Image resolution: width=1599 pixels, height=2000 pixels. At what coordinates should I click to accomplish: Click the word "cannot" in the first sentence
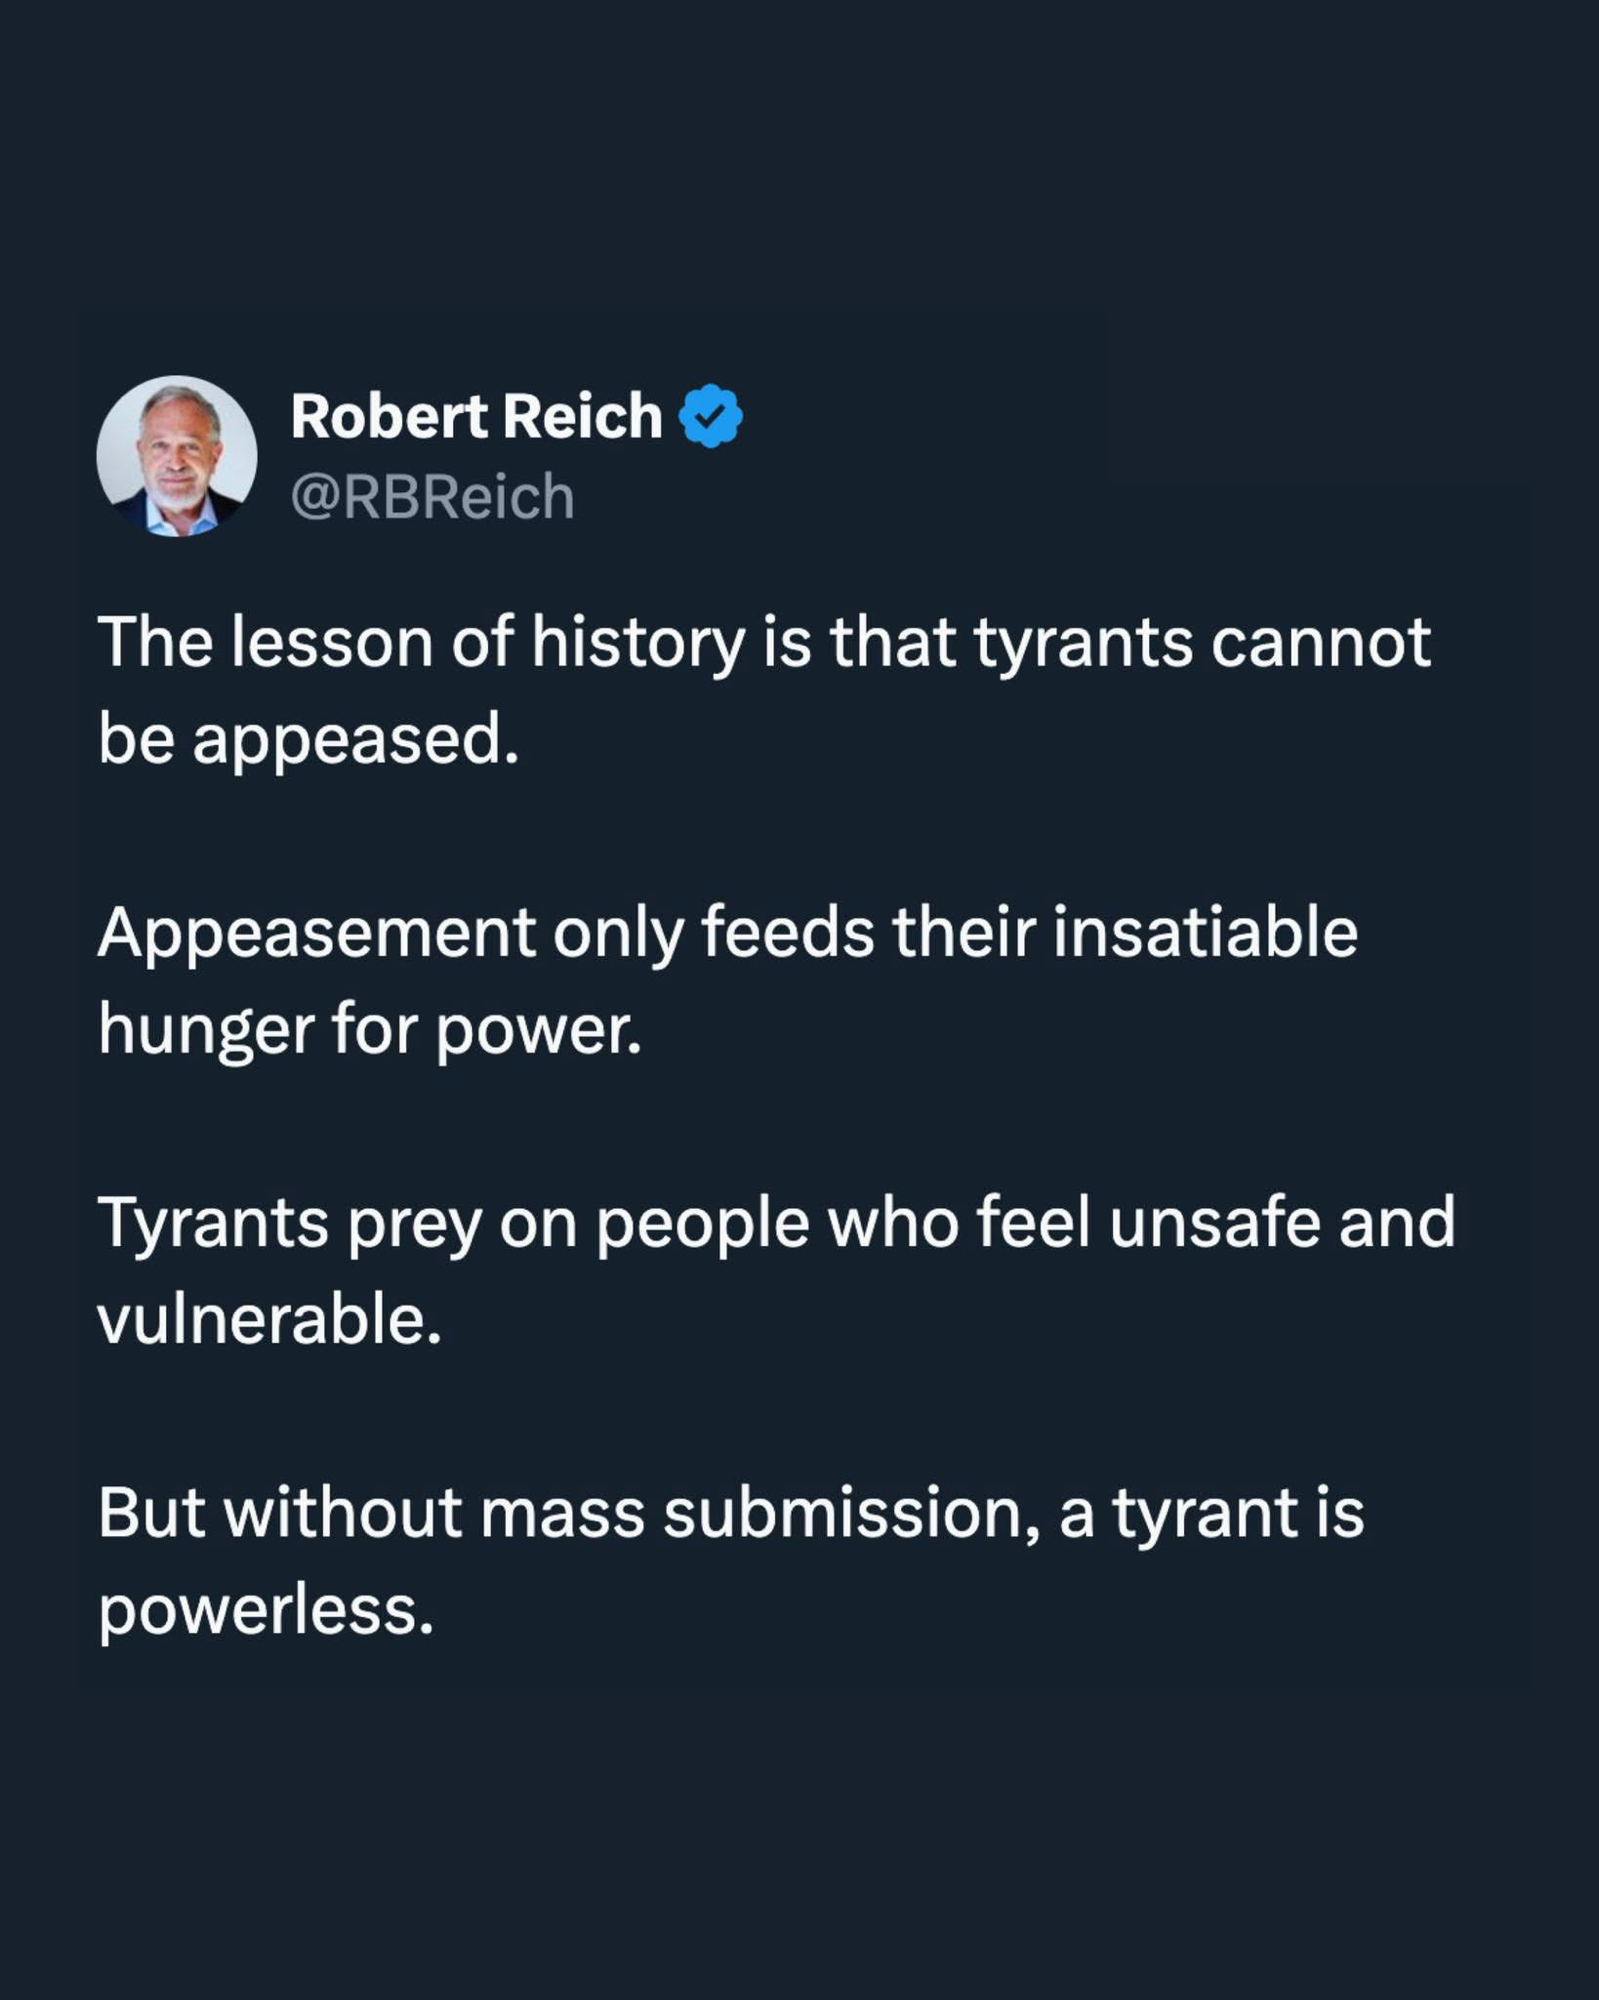[x=1320, y=642]
